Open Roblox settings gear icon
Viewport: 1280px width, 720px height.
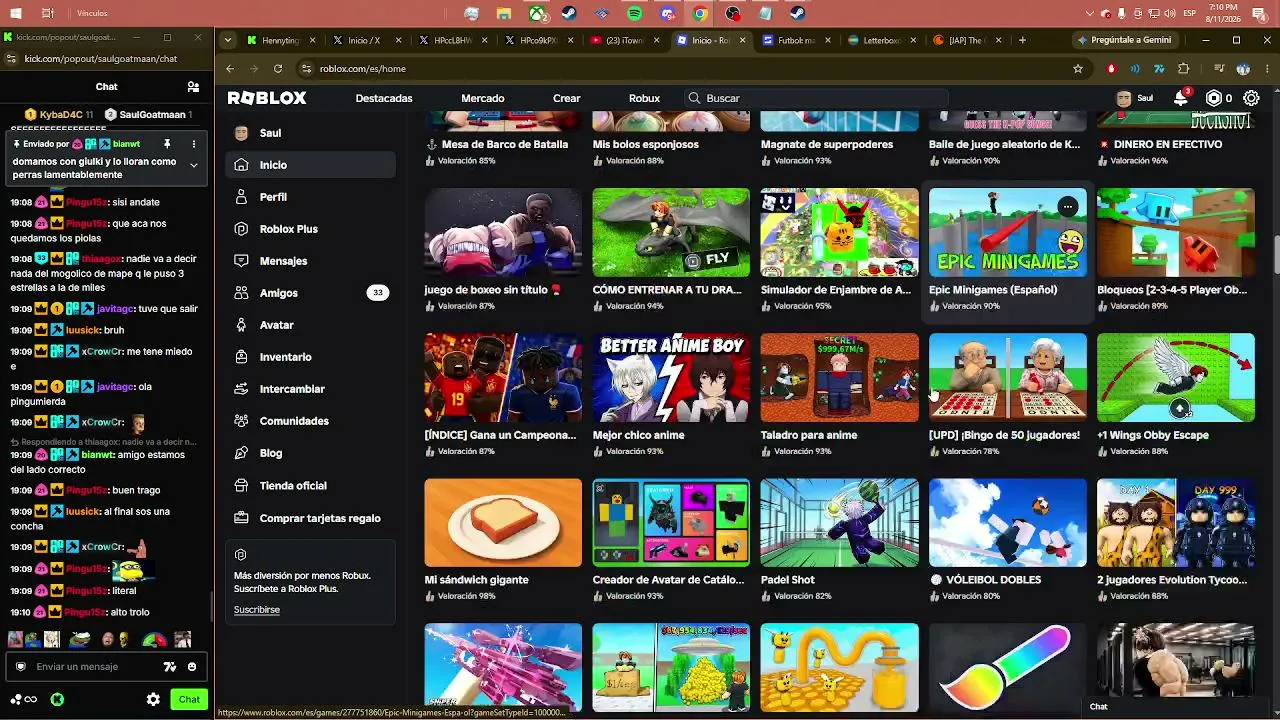click(1251, 98)
